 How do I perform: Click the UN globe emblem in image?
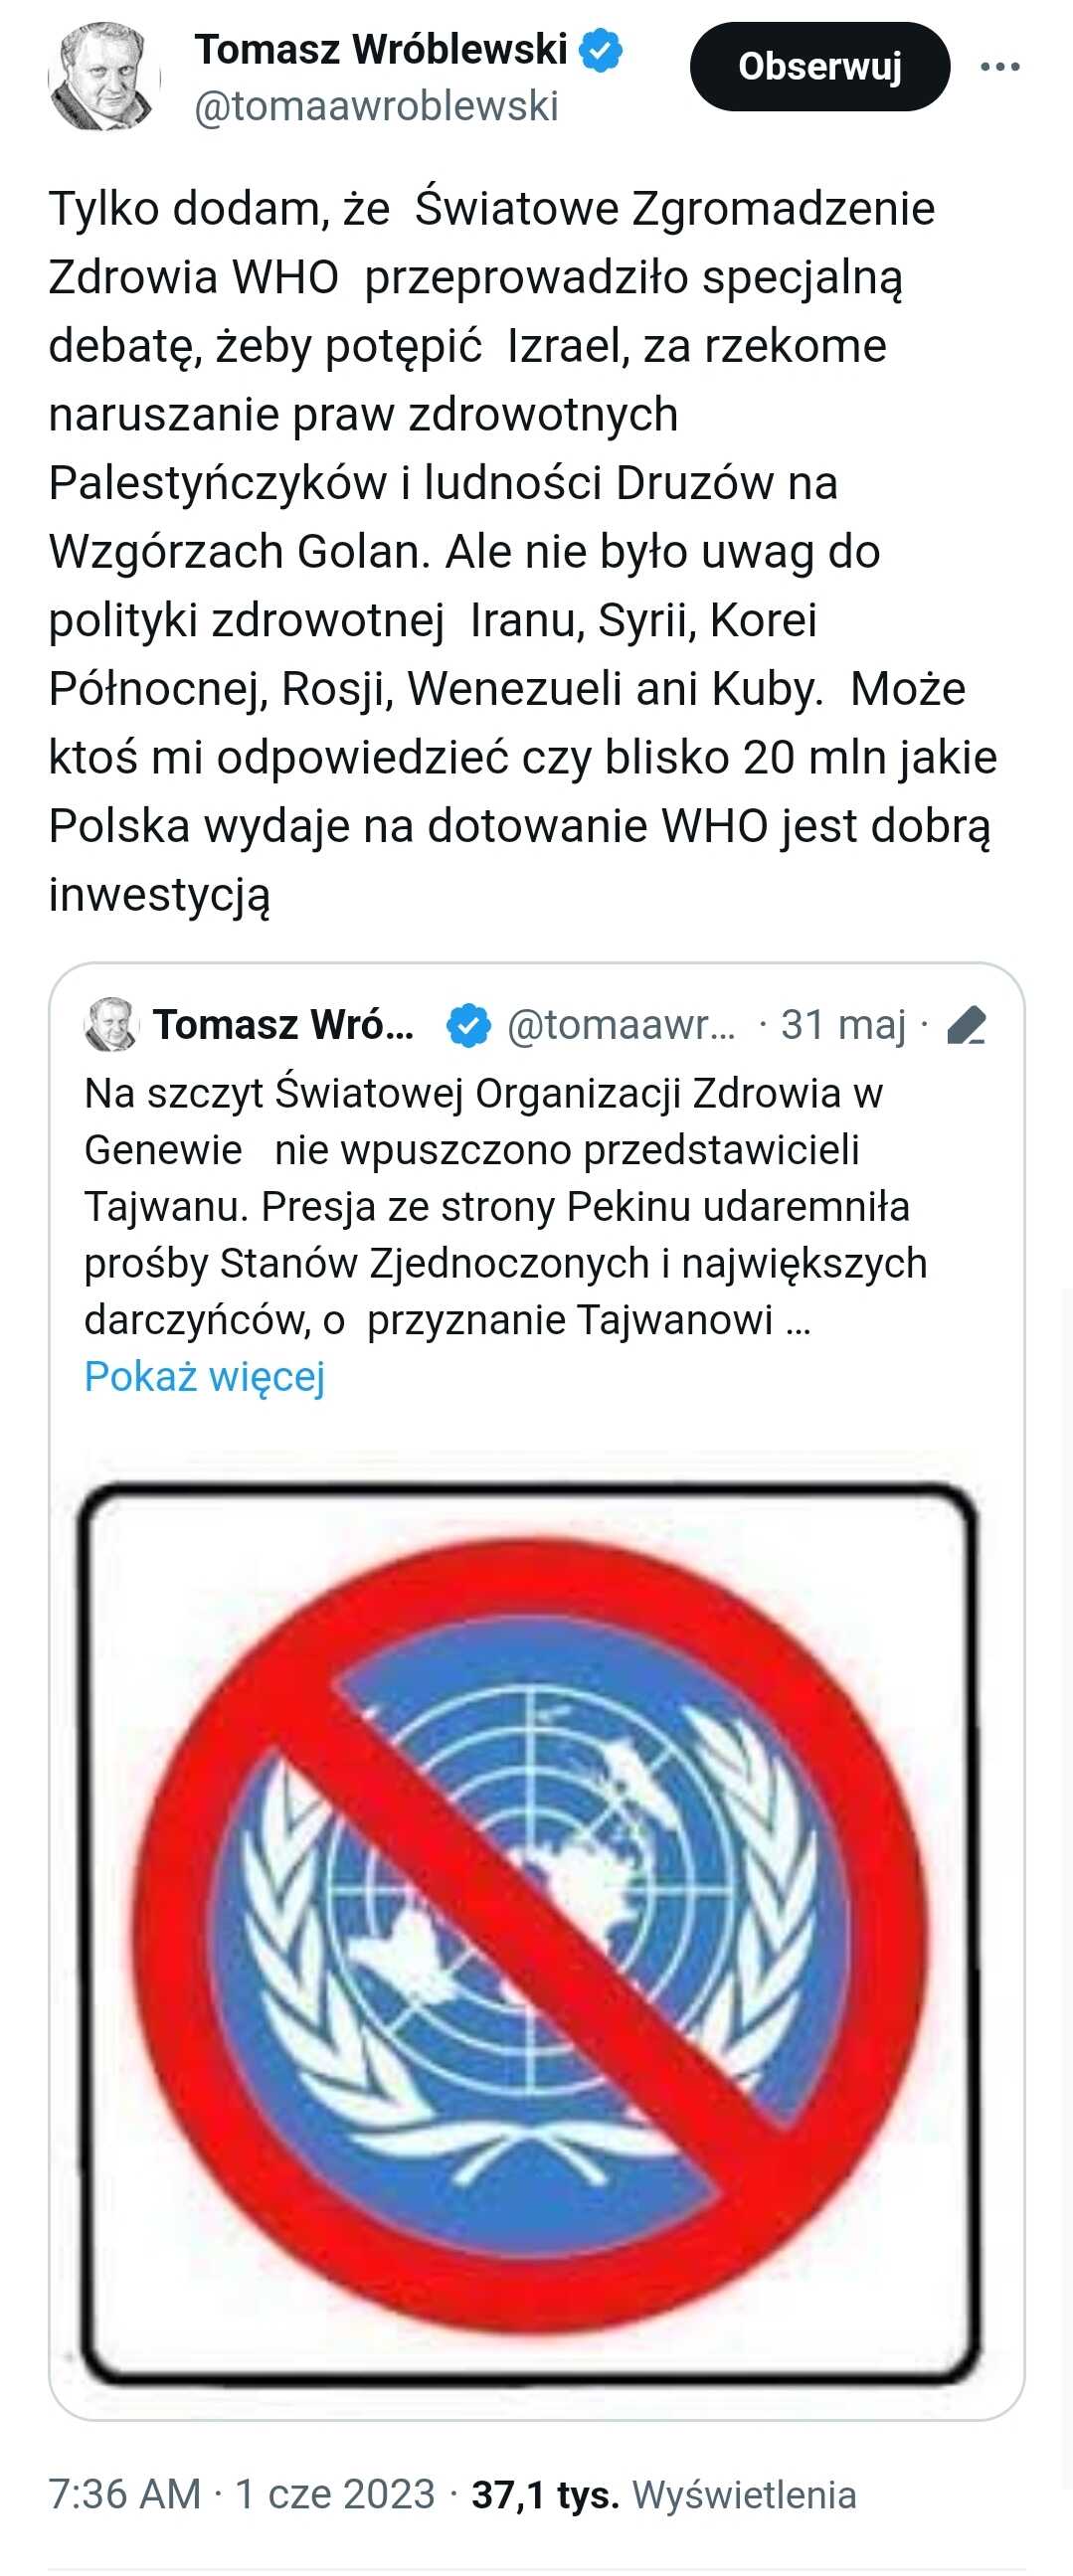(x=530, y=1935)
